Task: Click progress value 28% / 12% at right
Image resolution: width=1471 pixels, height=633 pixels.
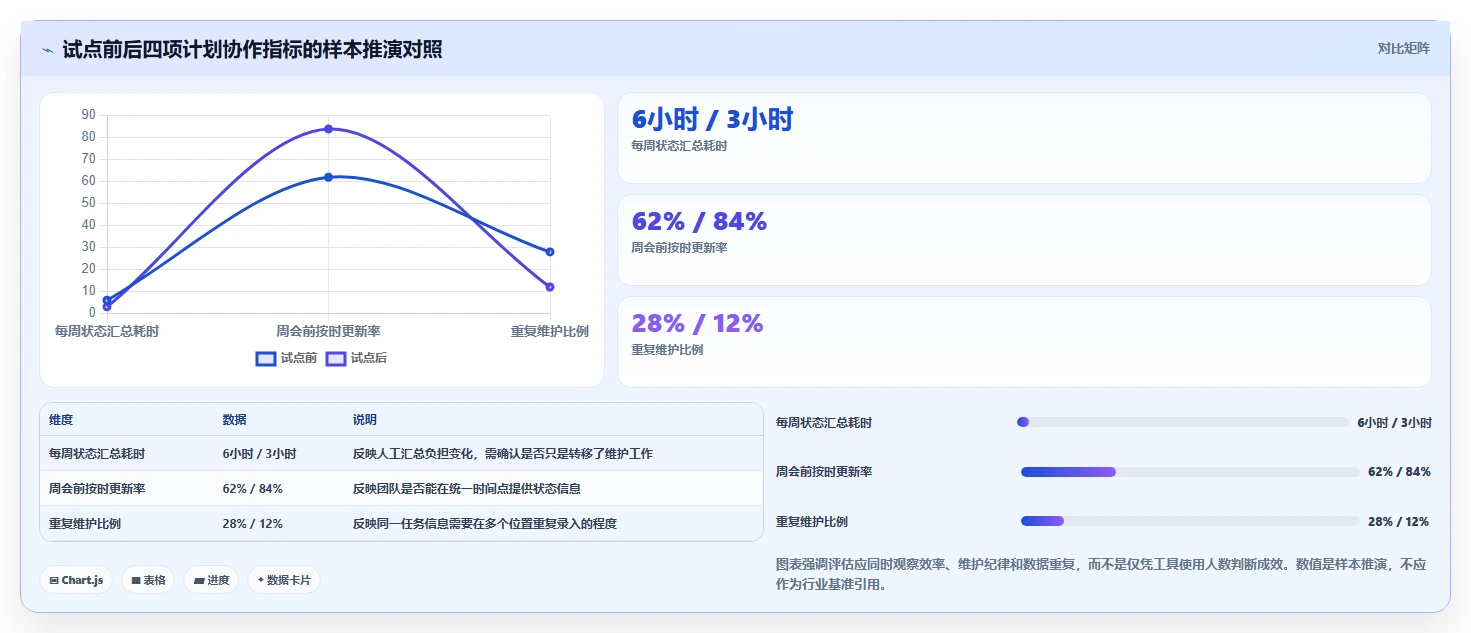Action: (x=1398, y=522)
